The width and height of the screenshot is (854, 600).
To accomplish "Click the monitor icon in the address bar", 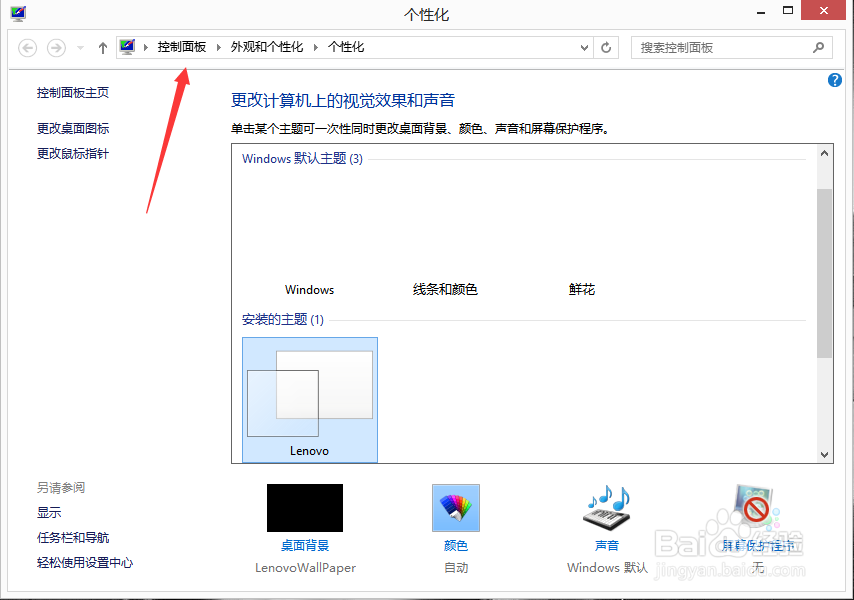I will click(x=127, y=46).
